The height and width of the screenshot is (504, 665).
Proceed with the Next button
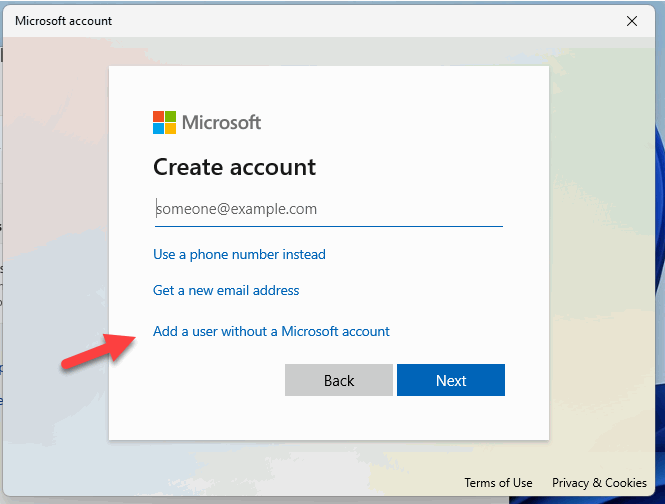point(451,380)
